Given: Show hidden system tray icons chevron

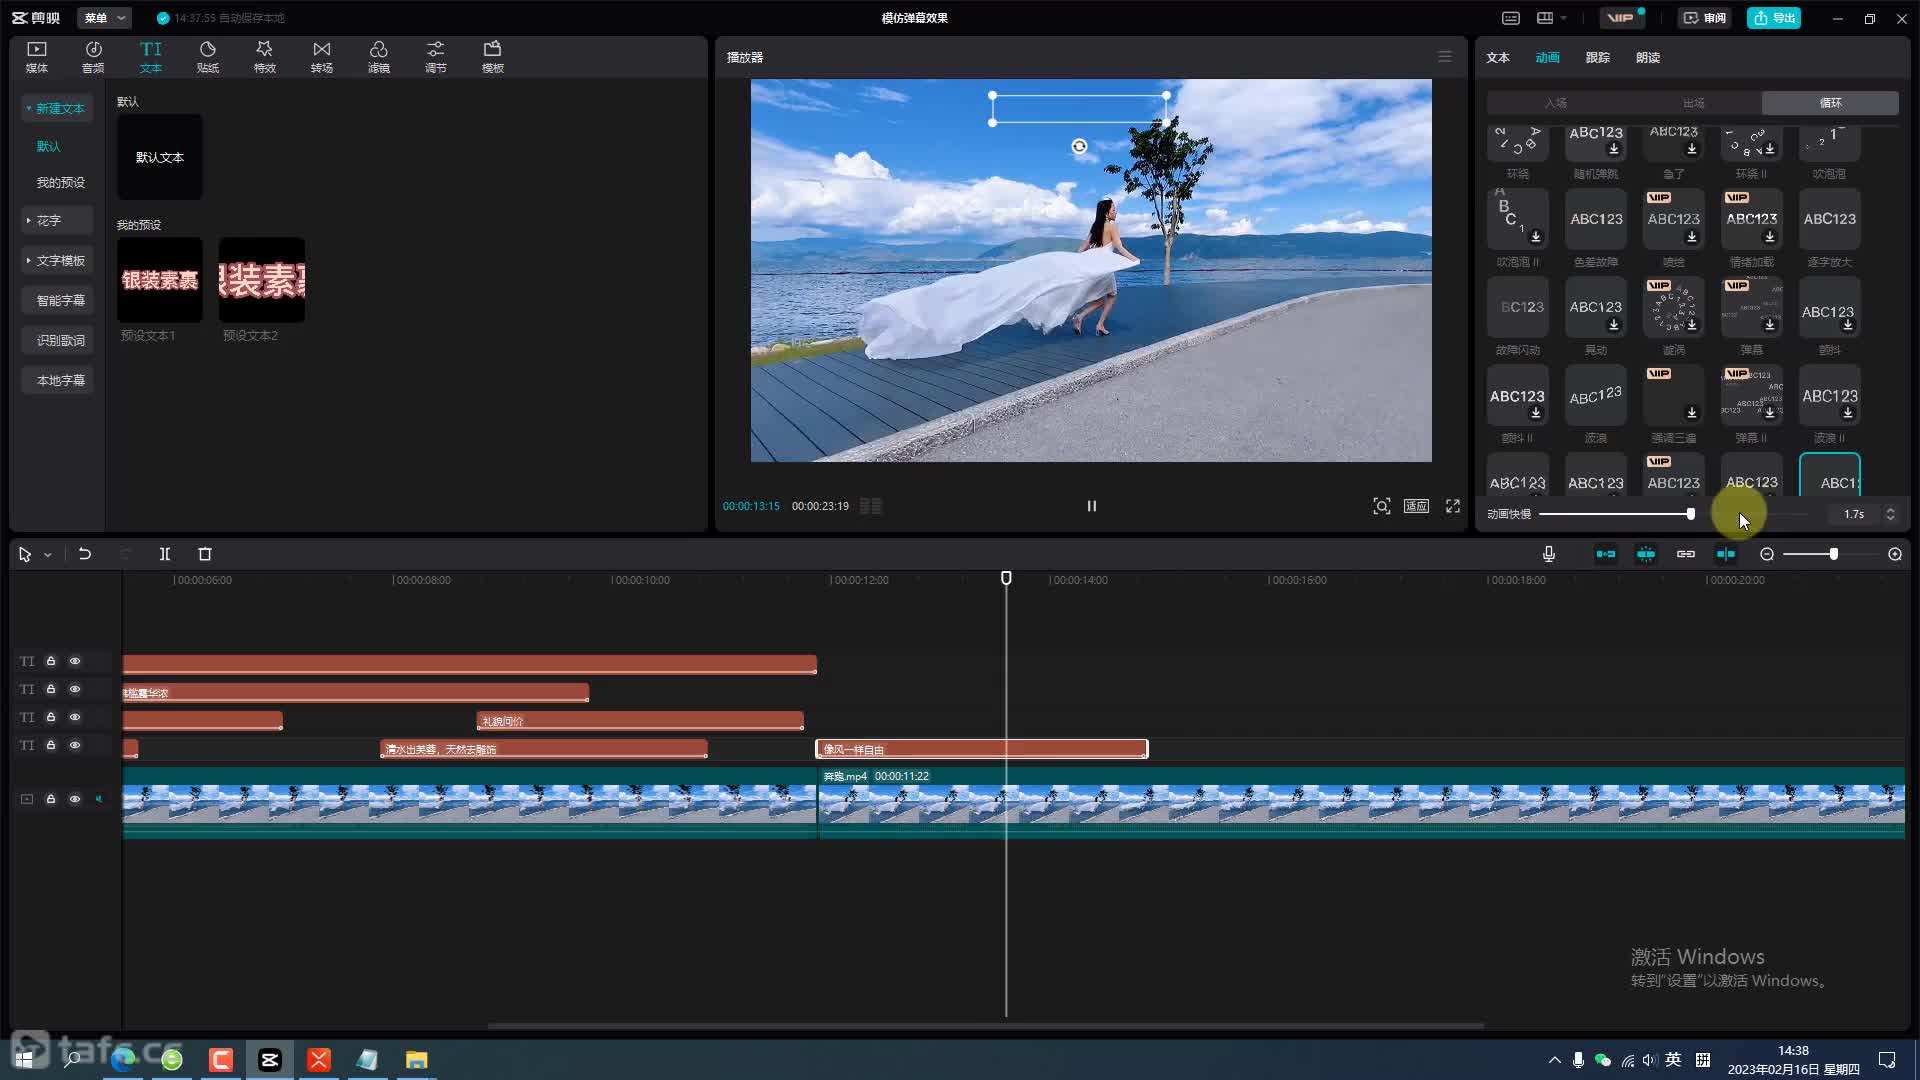Looking at the screenshot, I should (x=1554, y=1060).
